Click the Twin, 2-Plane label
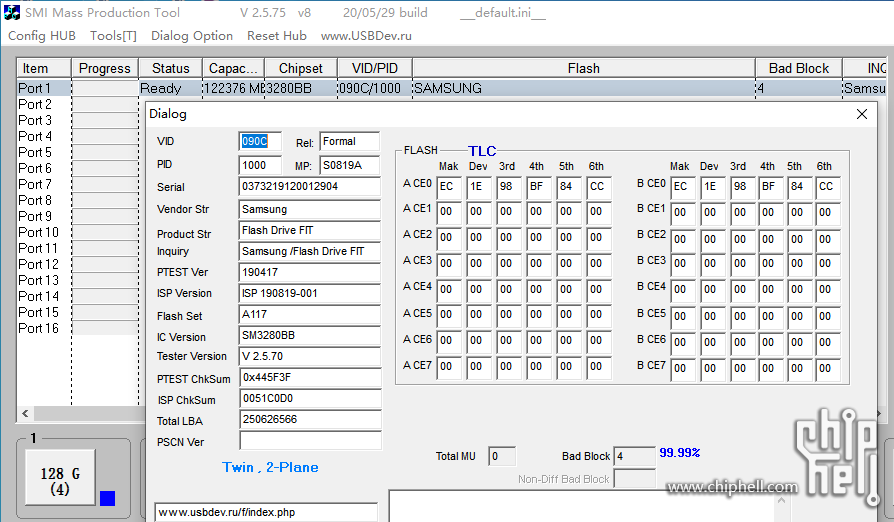The height and width of the screenshot is (522, 894). 270,467
